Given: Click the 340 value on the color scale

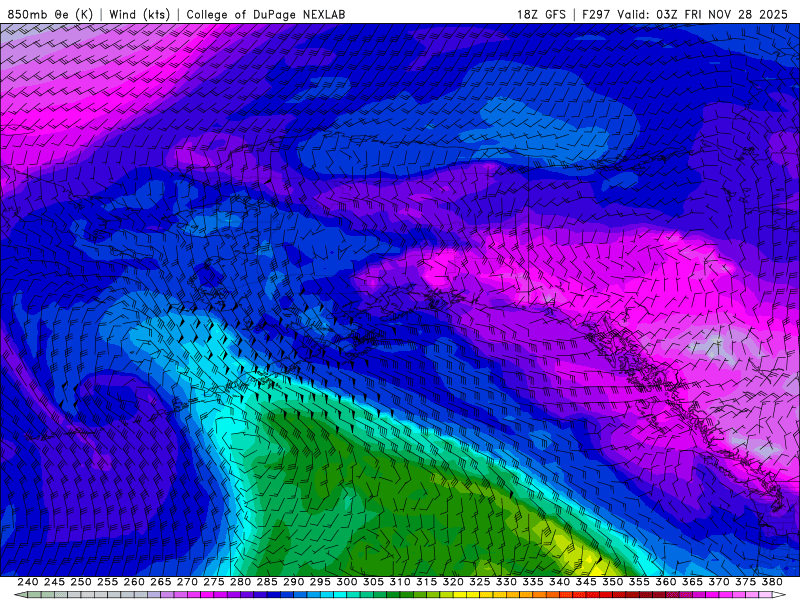Looking at the screenshot, I should pyautogui.click(x=560, y=582).
